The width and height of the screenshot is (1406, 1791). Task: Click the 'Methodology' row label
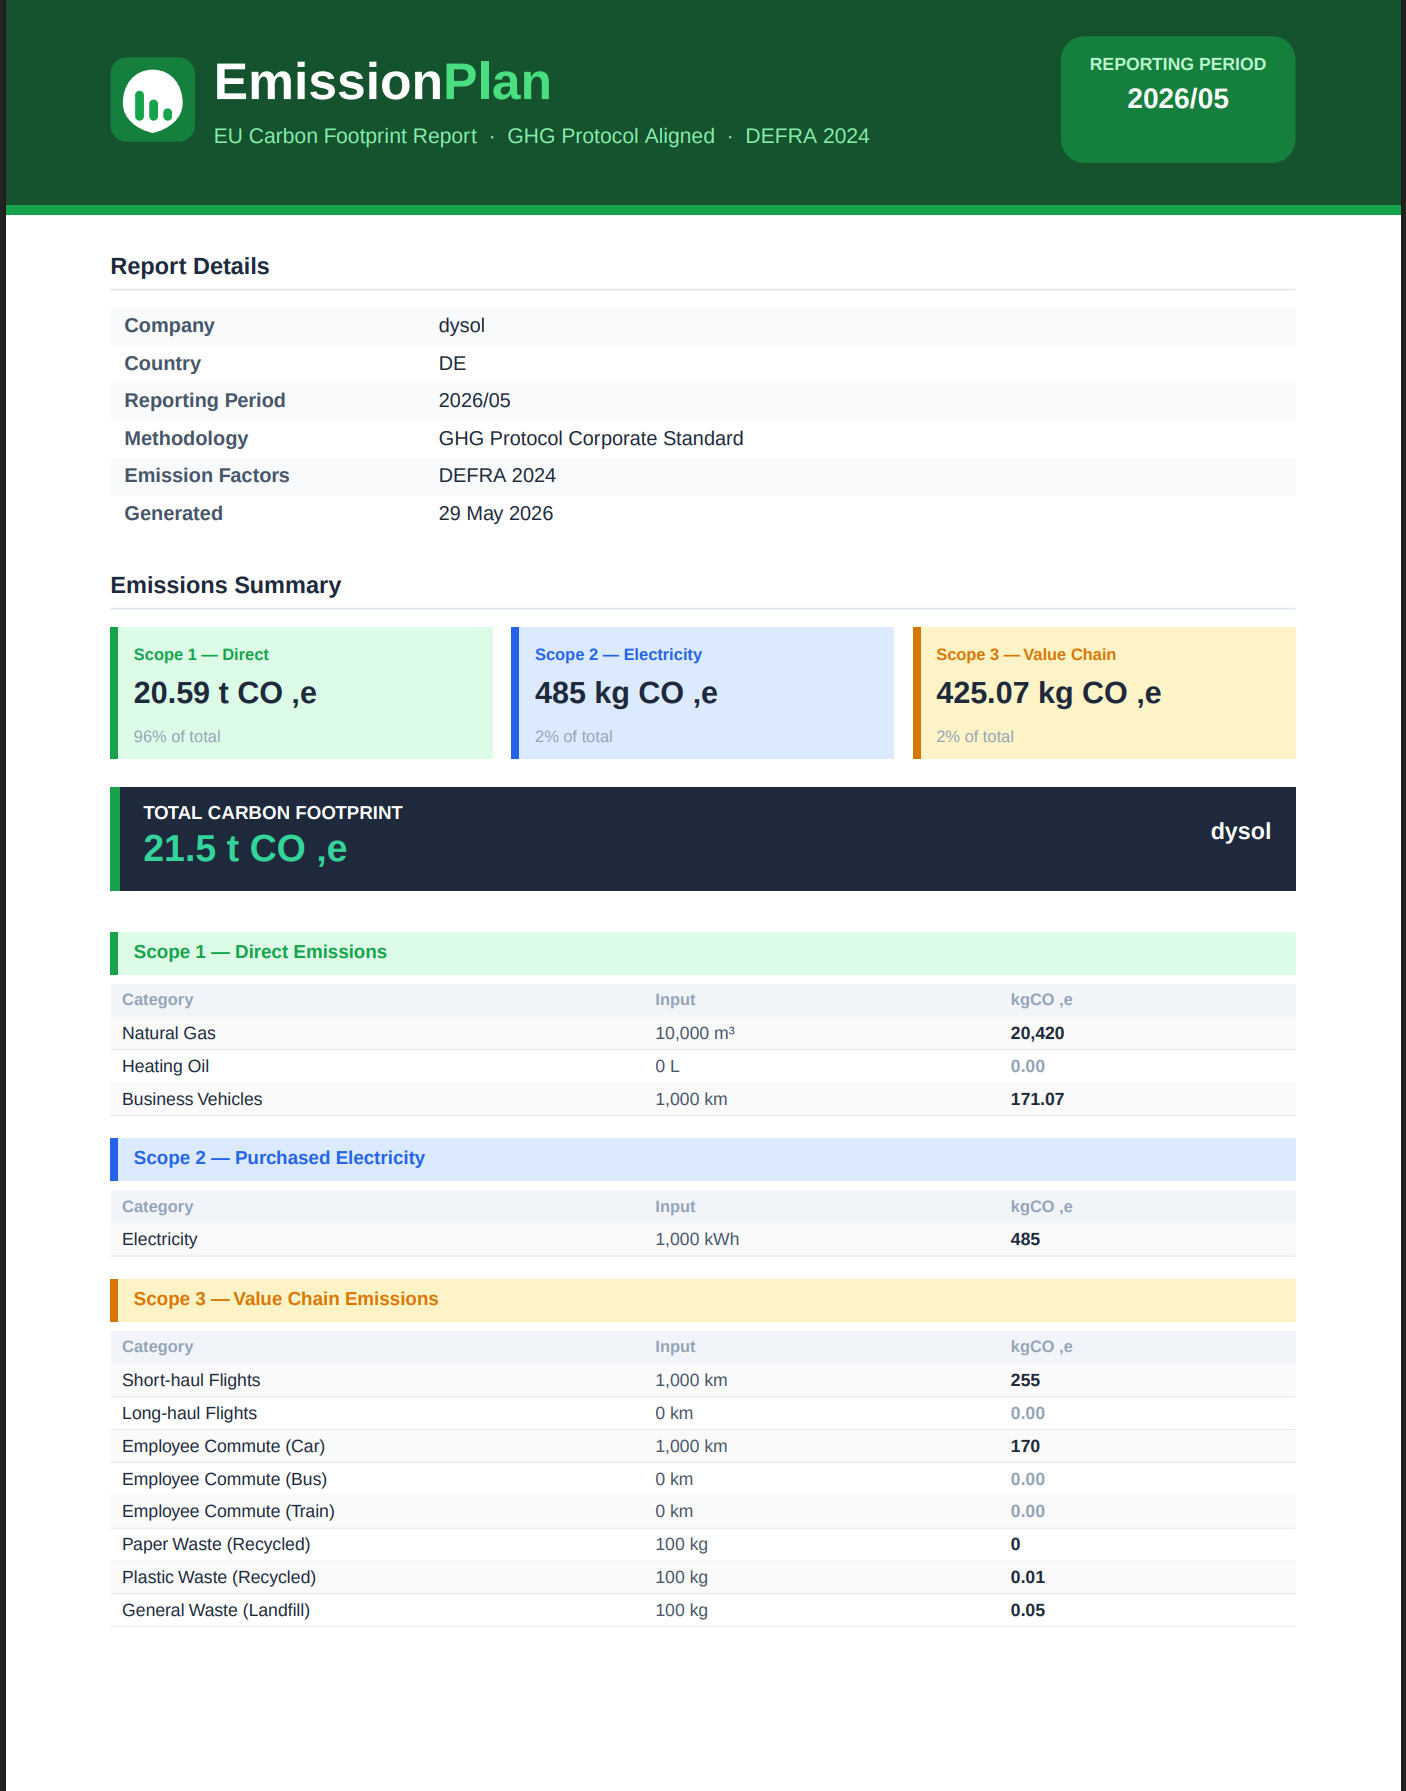[186, 439]
